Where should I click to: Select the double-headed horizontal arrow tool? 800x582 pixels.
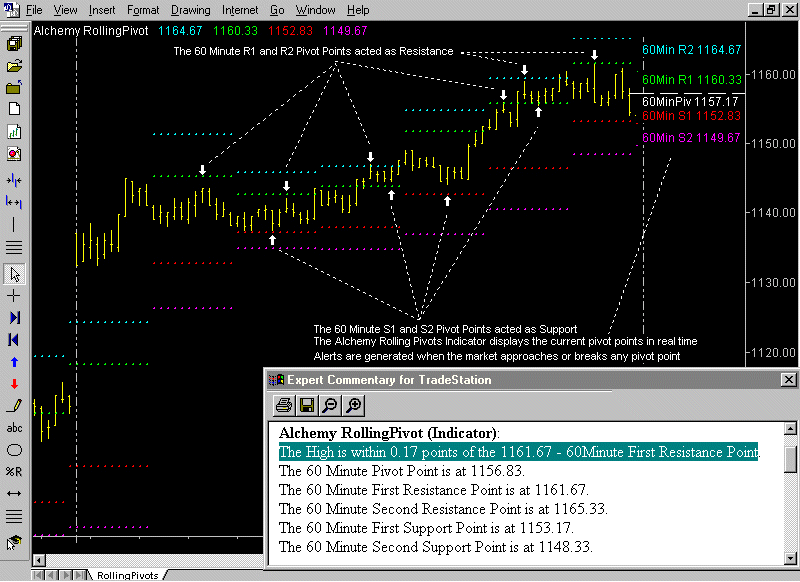[14, 494]
